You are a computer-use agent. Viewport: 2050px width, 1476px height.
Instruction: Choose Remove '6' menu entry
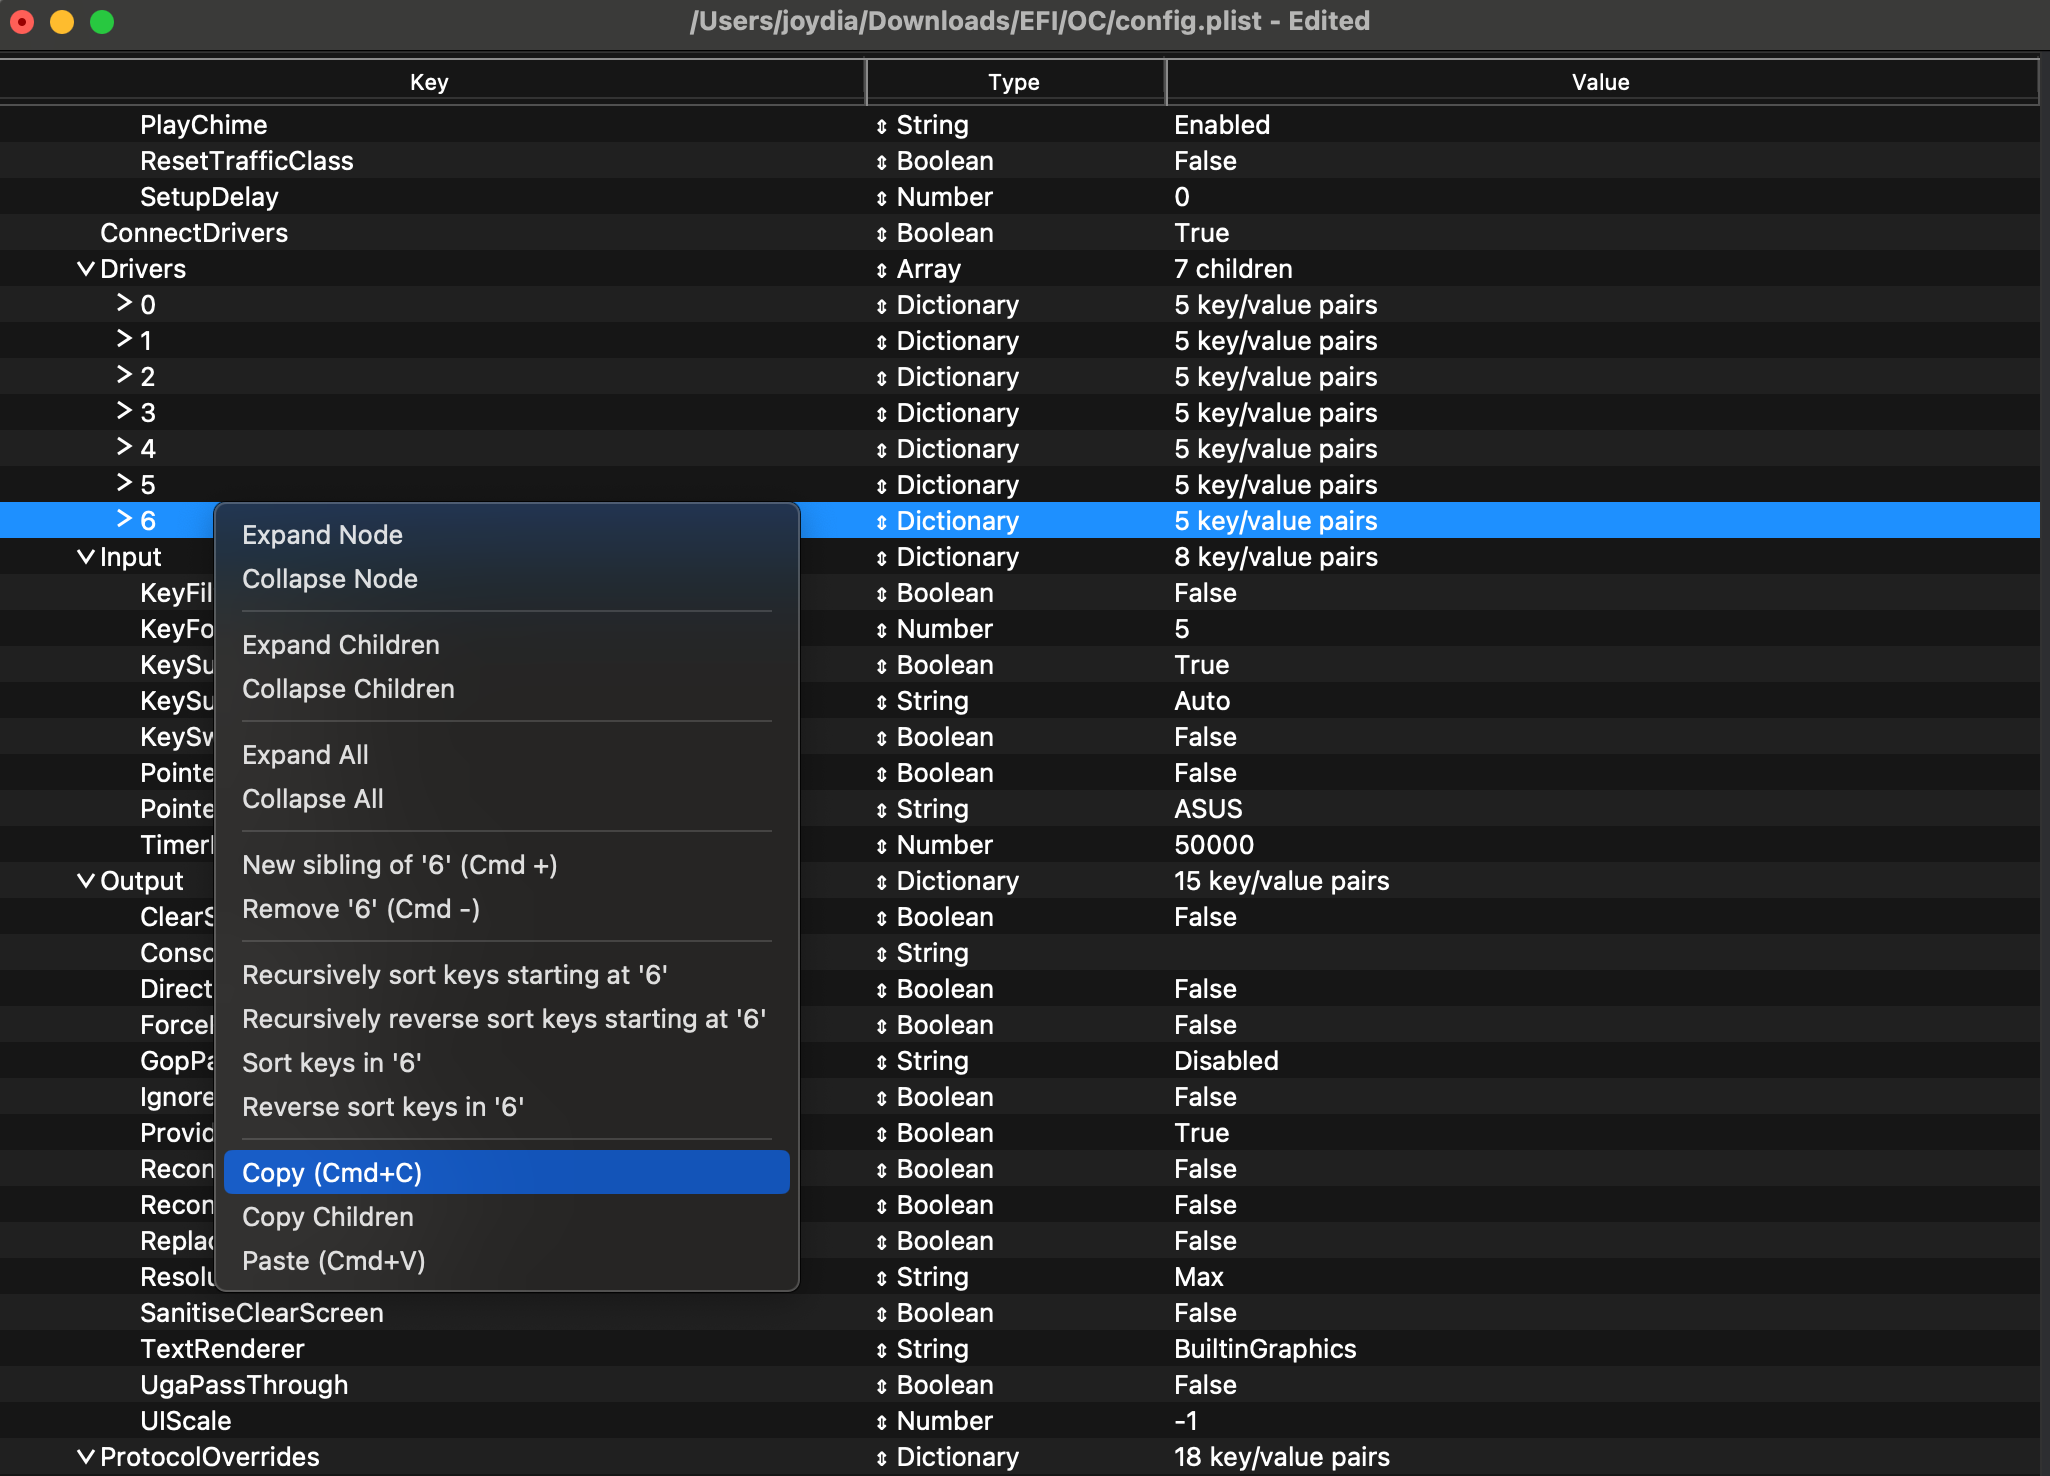[x=506, y=909]
